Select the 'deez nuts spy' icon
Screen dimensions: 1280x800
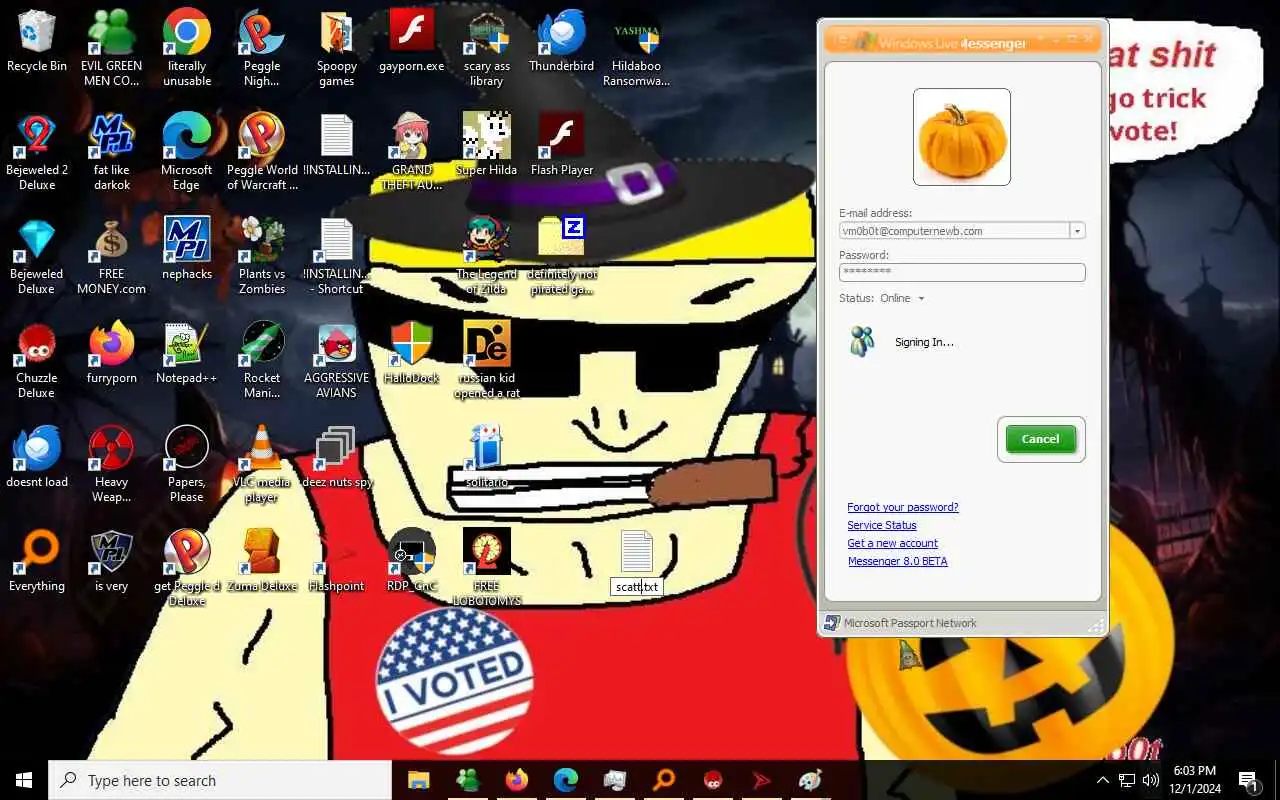pos(337,456)
